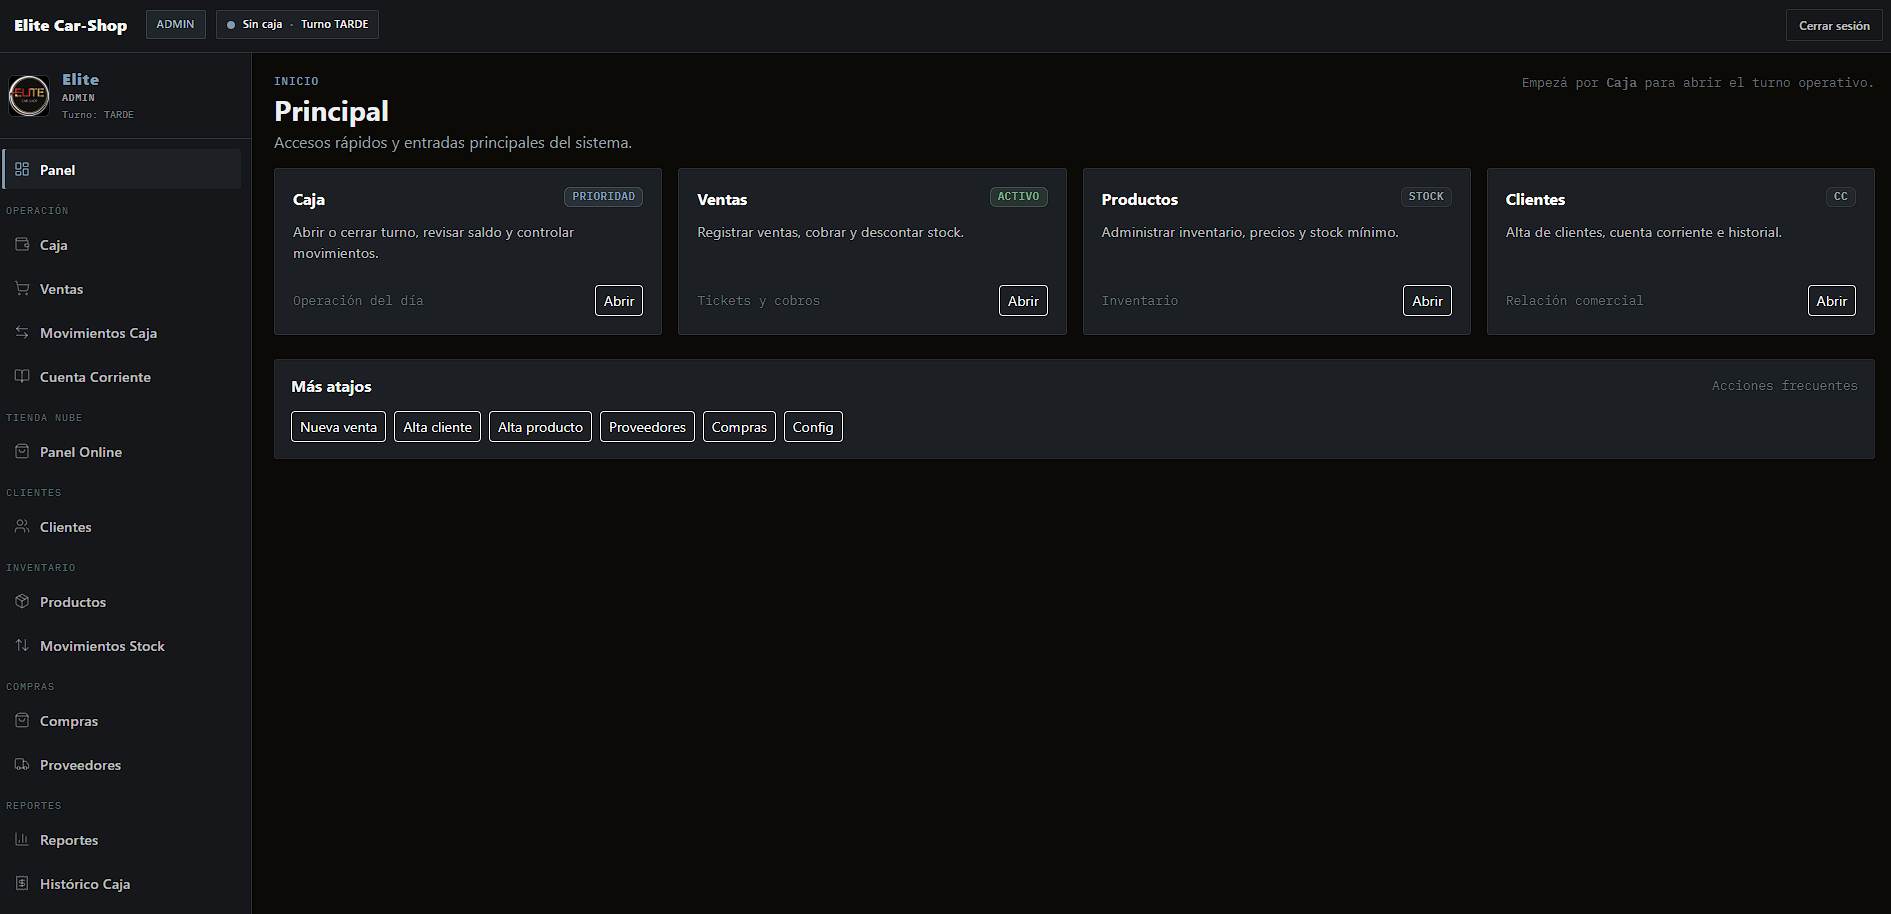The width and height of the screenshot is (1891, 914).
Task: Click the Config shortcut button
Action: (813, 427)
